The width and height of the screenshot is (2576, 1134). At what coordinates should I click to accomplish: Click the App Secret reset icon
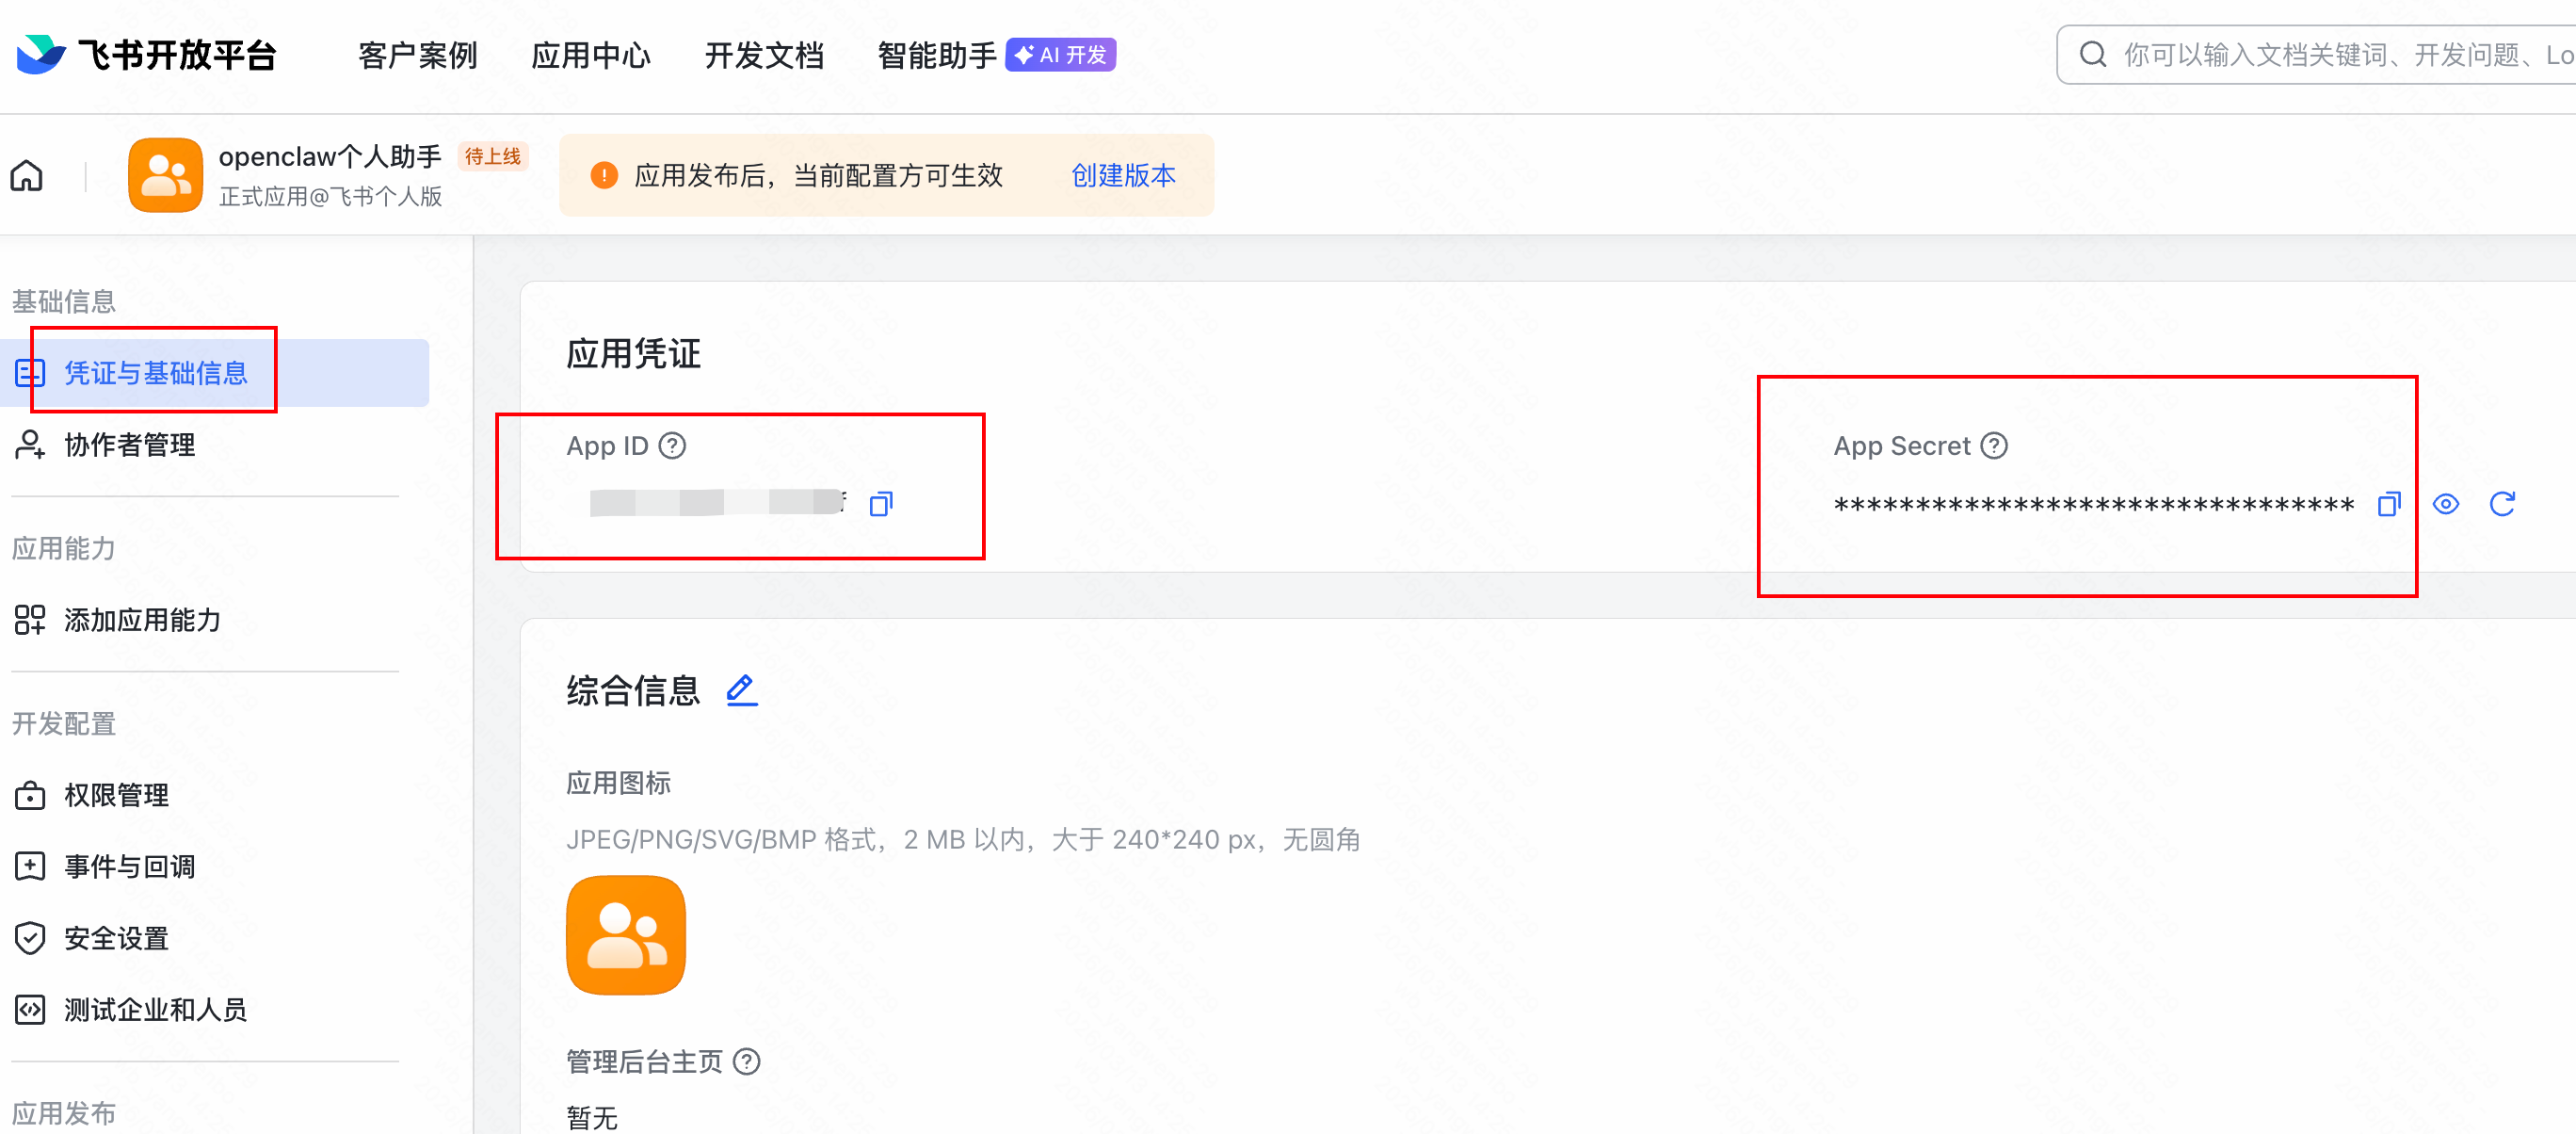click(x=2501, y=504)
